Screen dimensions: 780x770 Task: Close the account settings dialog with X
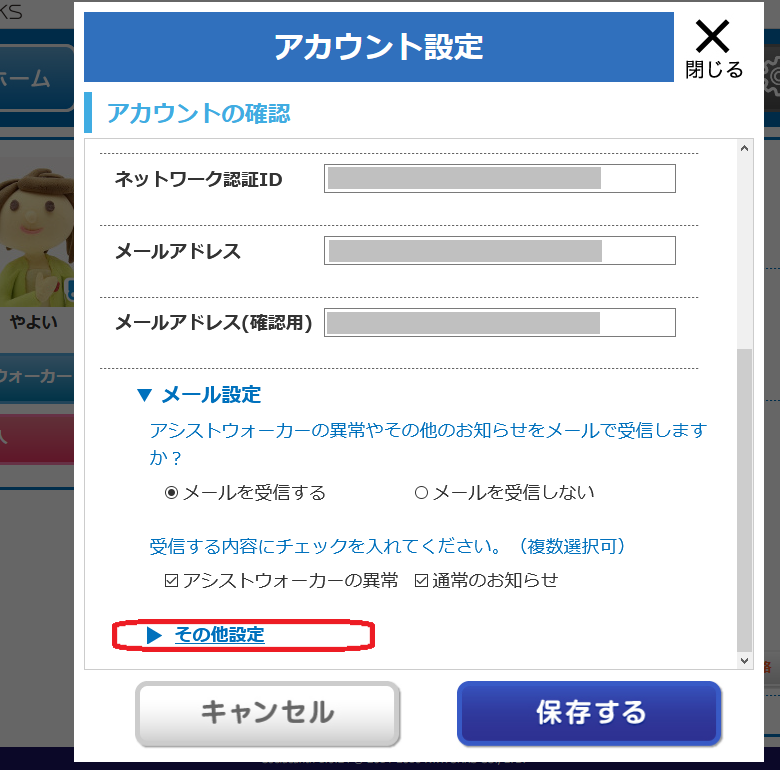click(713, 48)
